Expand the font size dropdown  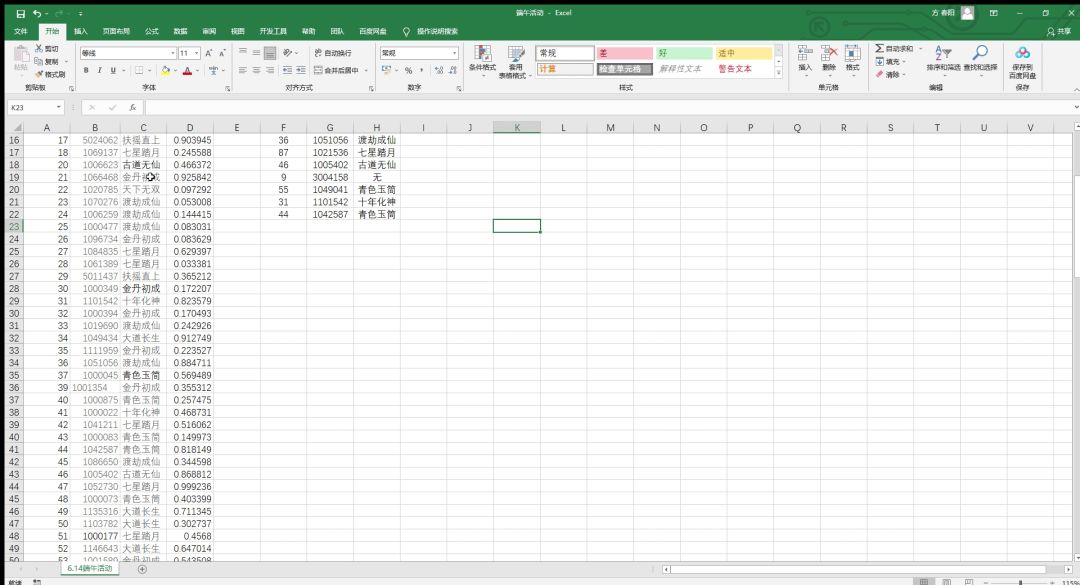pyautogui.click(x=197, y=53)
